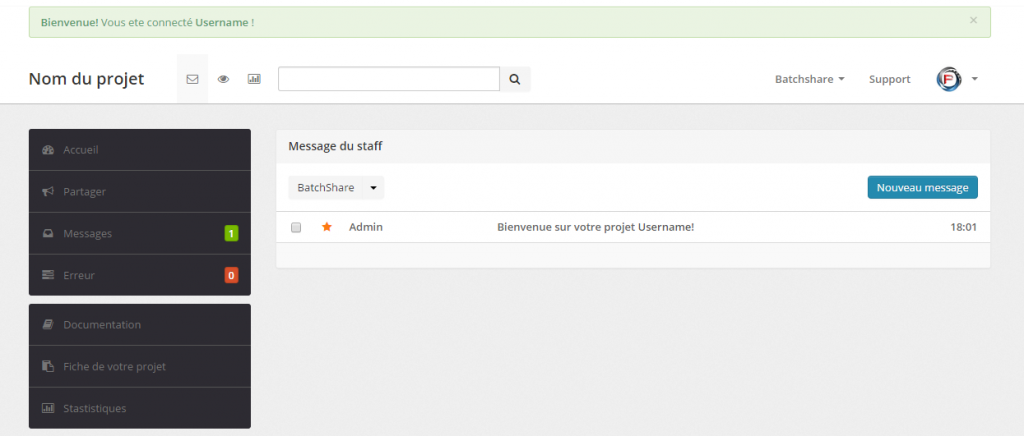Open Partager with megaphone icon
Image resolution: width=1024 pixels, height=436 pixels.
(140, 192)
